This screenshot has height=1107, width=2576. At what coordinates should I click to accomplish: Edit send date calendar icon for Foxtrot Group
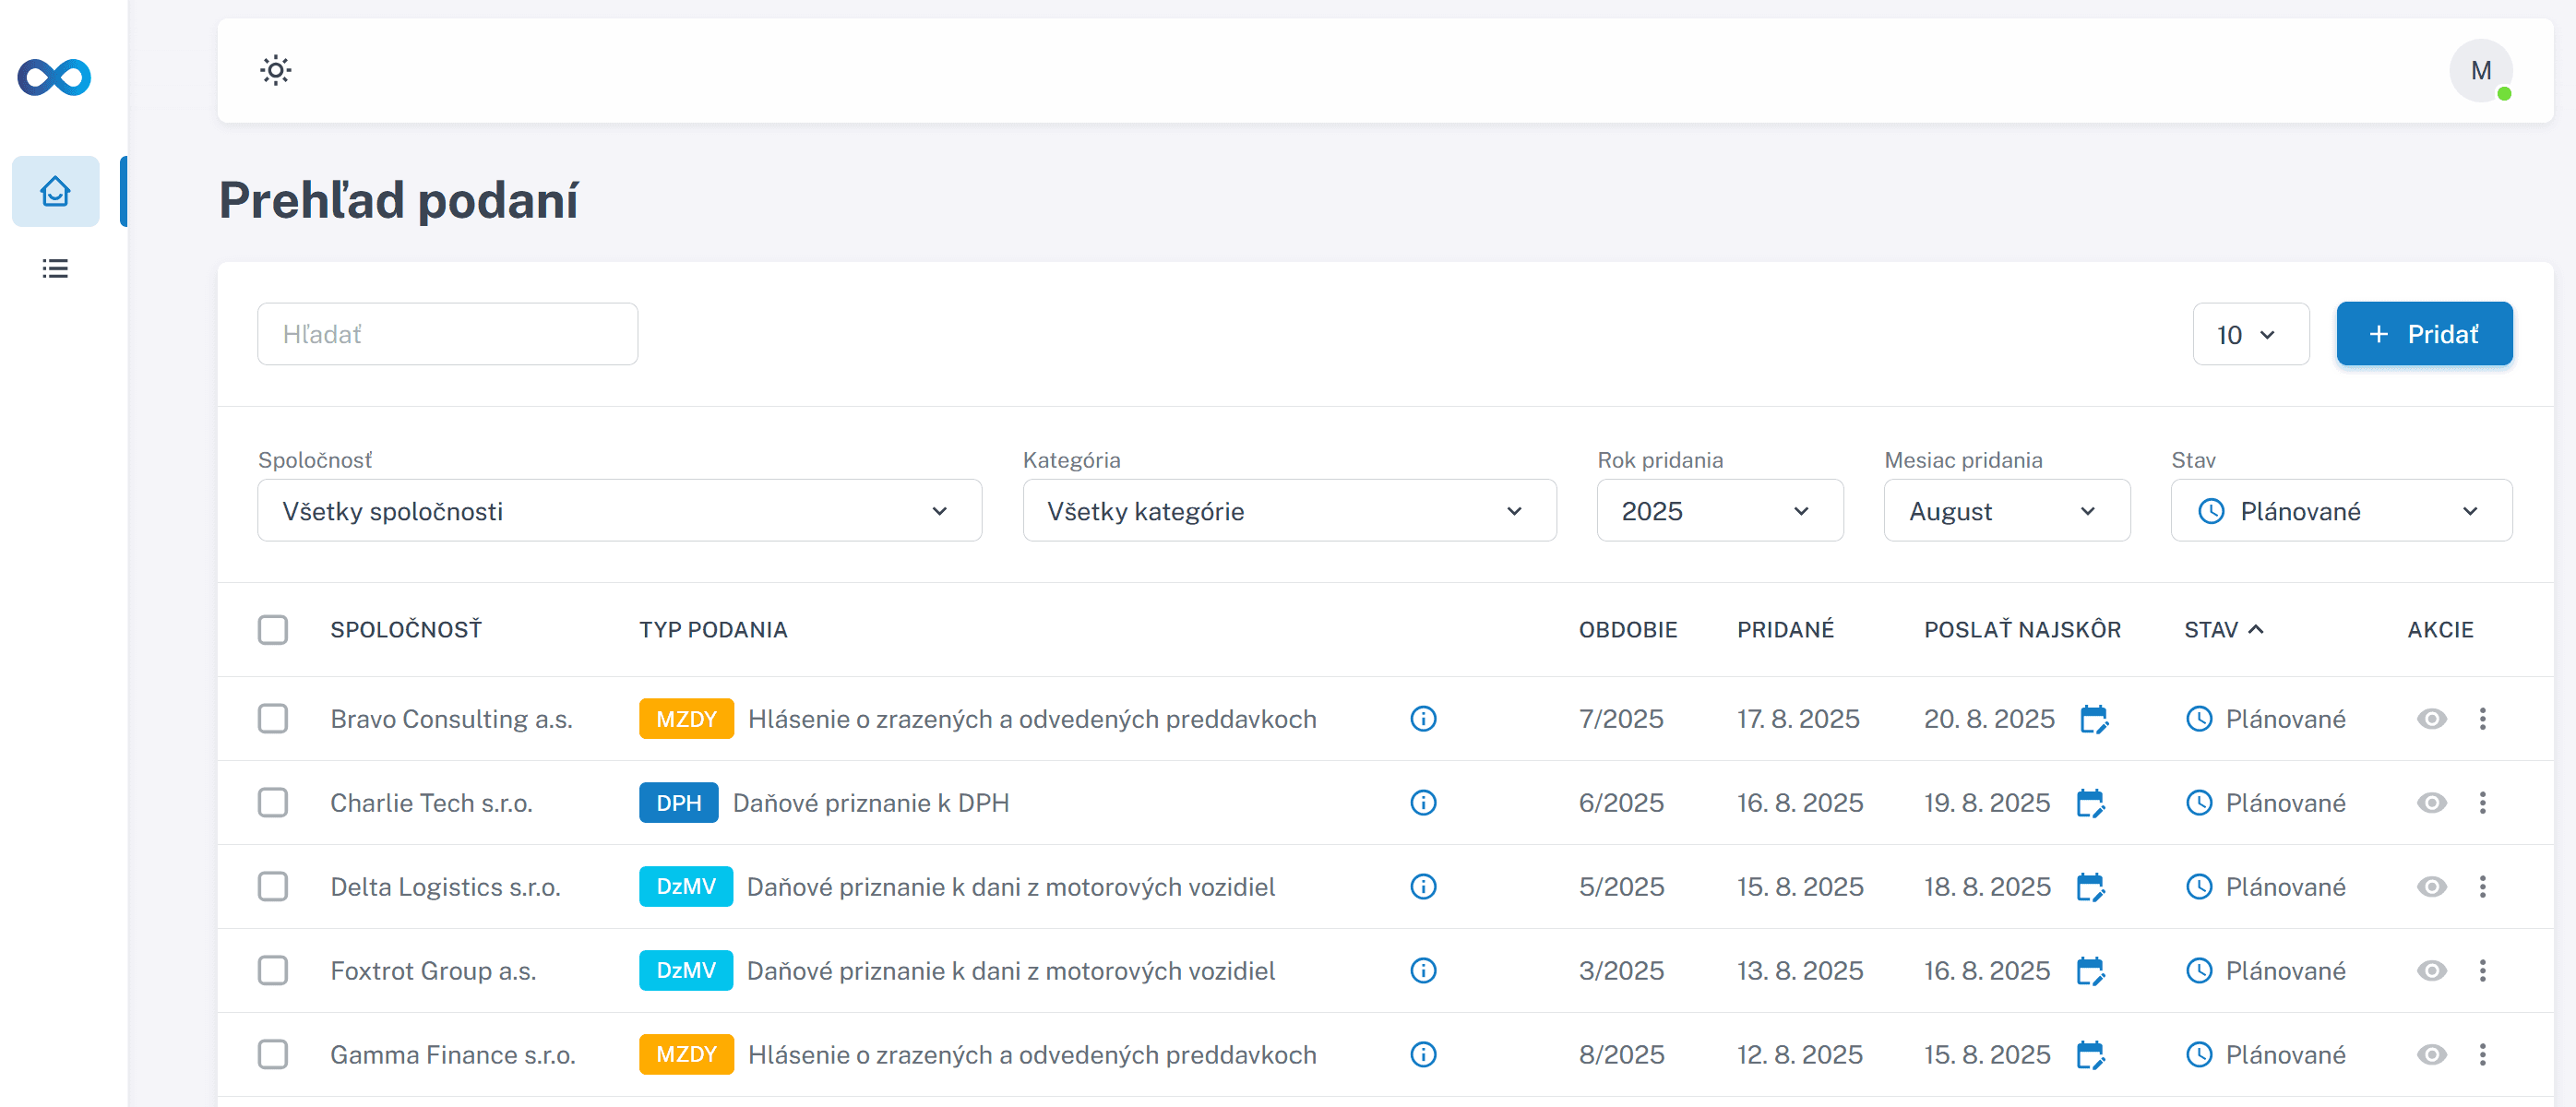click(2090, 971)
